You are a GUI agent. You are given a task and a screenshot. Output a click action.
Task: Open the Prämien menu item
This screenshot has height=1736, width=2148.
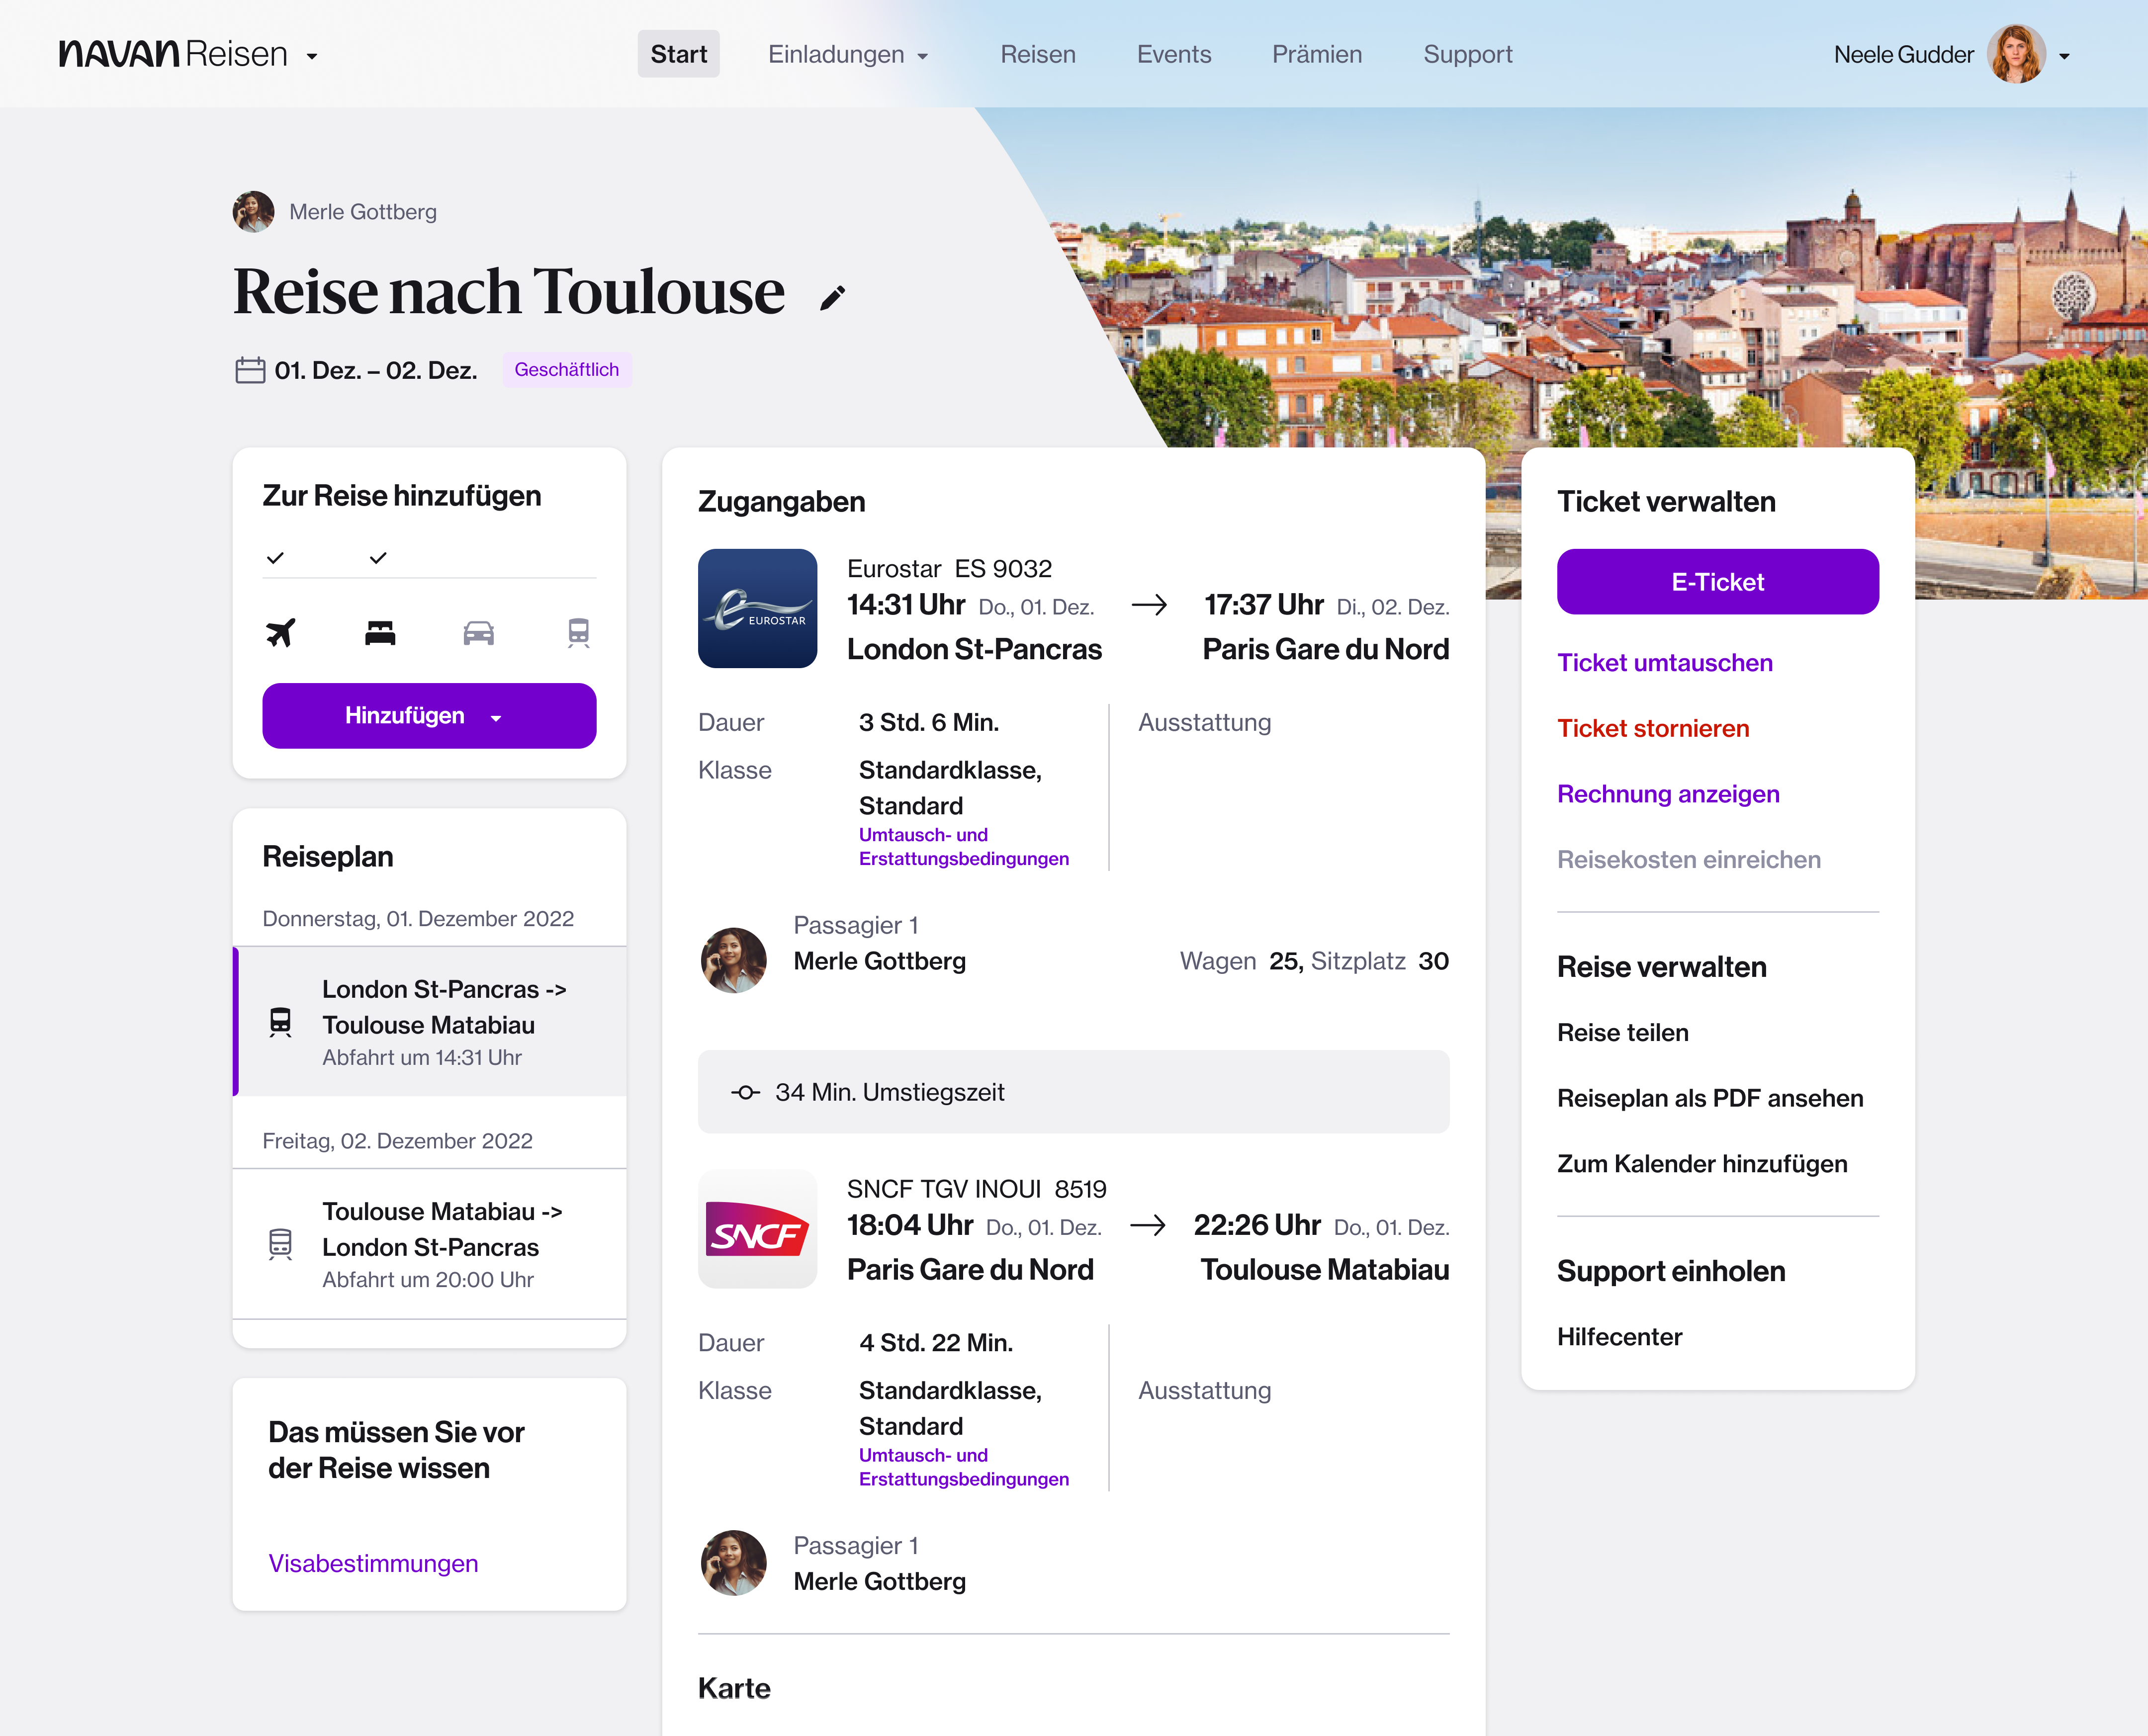click(1316, 55)
